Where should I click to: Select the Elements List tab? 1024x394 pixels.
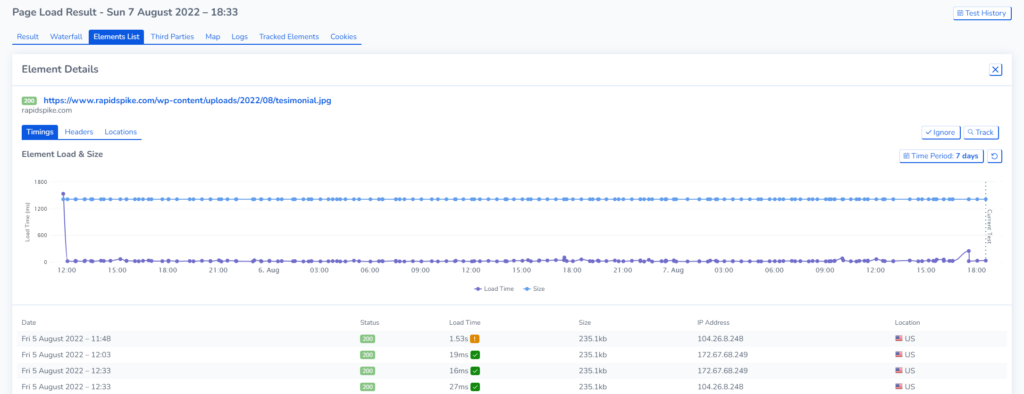click(x=116, y=37)
